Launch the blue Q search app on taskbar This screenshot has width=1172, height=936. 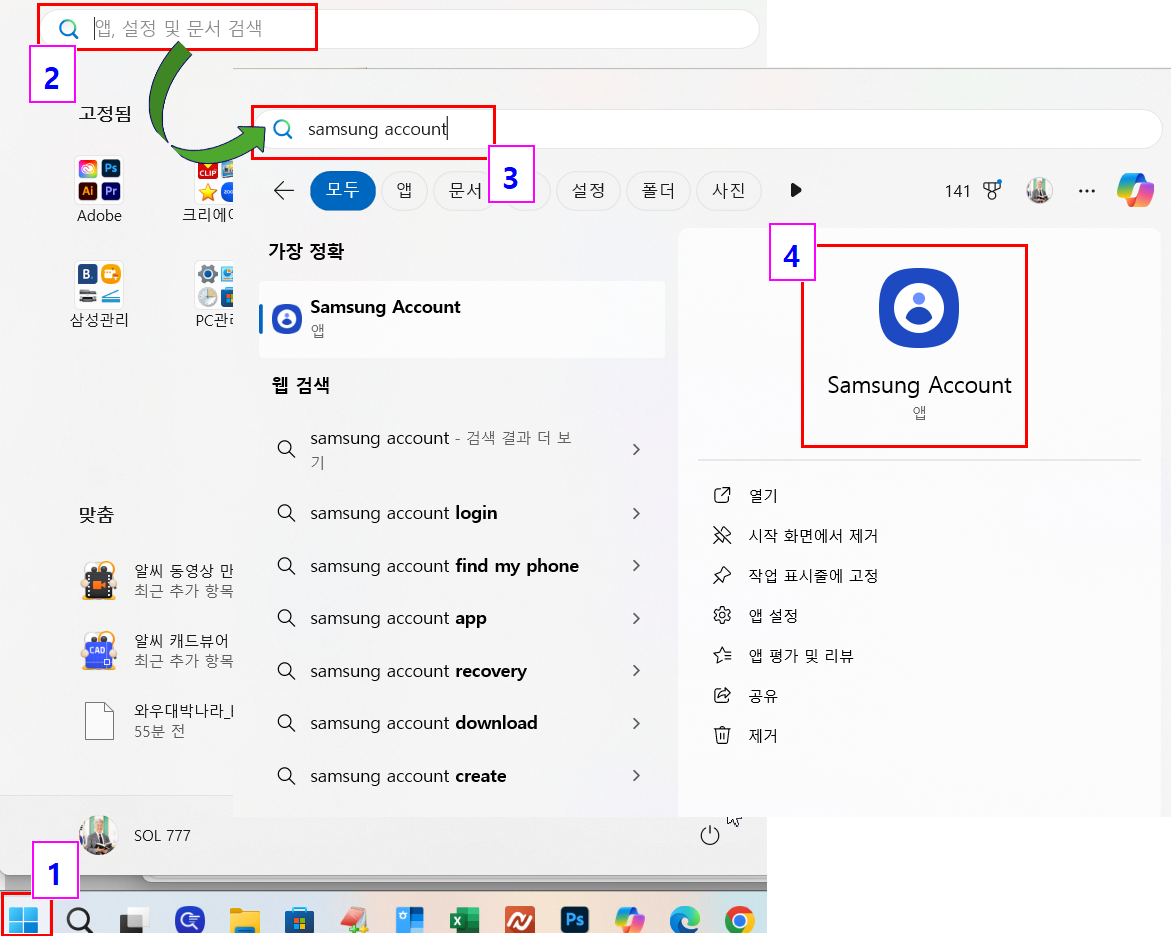pyautogui.click(x=190, y=920)
